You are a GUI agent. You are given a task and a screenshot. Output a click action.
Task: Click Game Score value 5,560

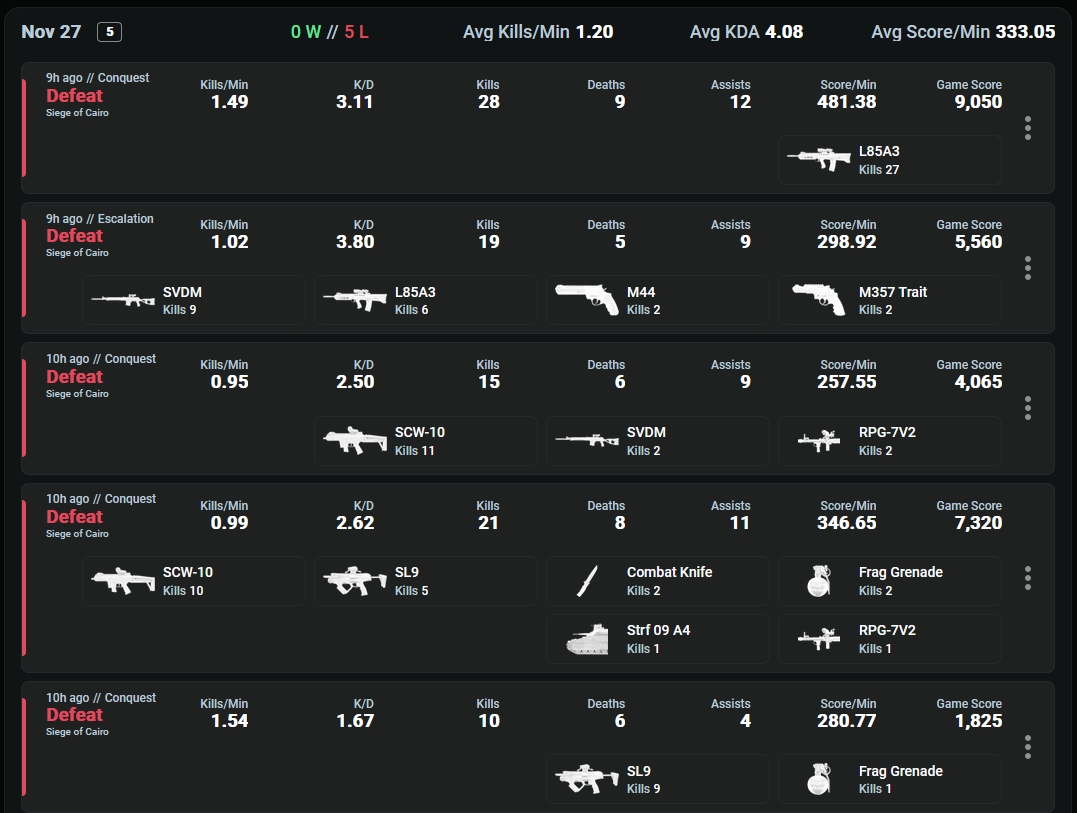(x=978, y=242)
